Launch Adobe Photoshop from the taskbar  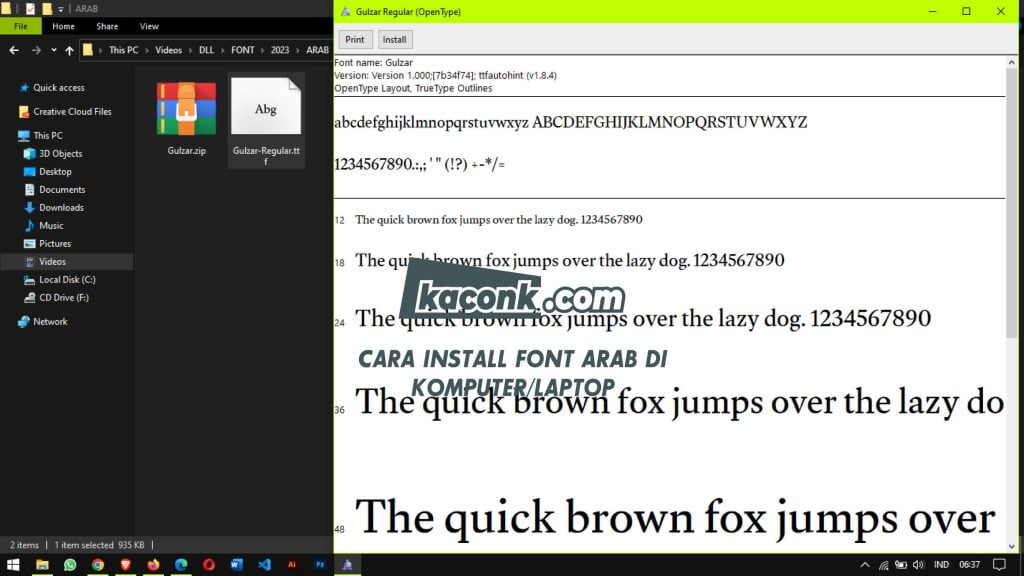click(320, 564)
